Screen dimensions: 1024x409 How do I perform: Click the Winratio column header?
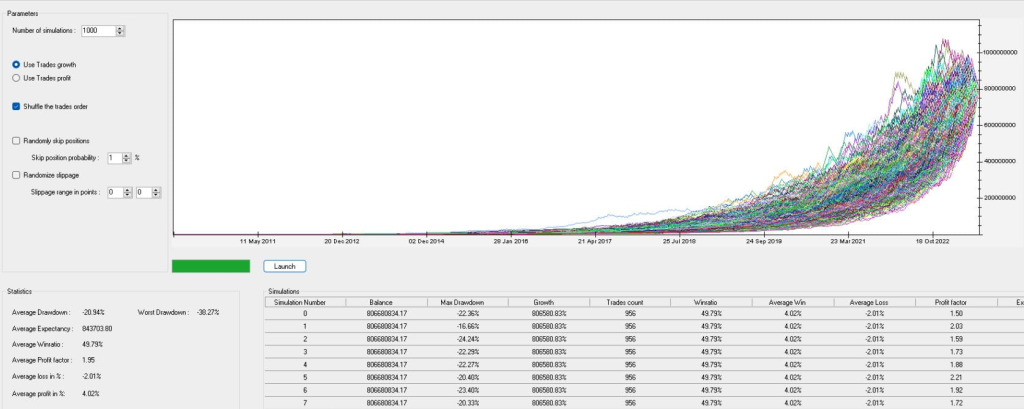[711, 301]
